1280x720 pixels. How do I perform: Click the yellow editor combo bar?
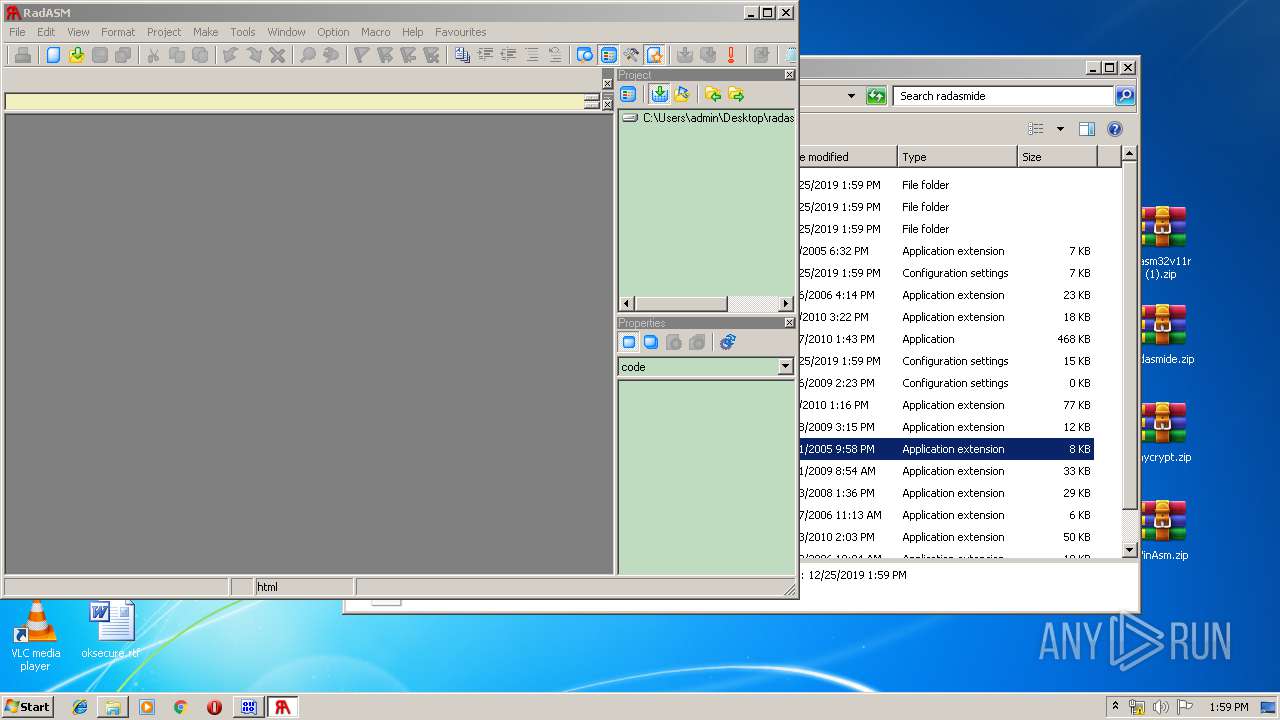[294, 101]
